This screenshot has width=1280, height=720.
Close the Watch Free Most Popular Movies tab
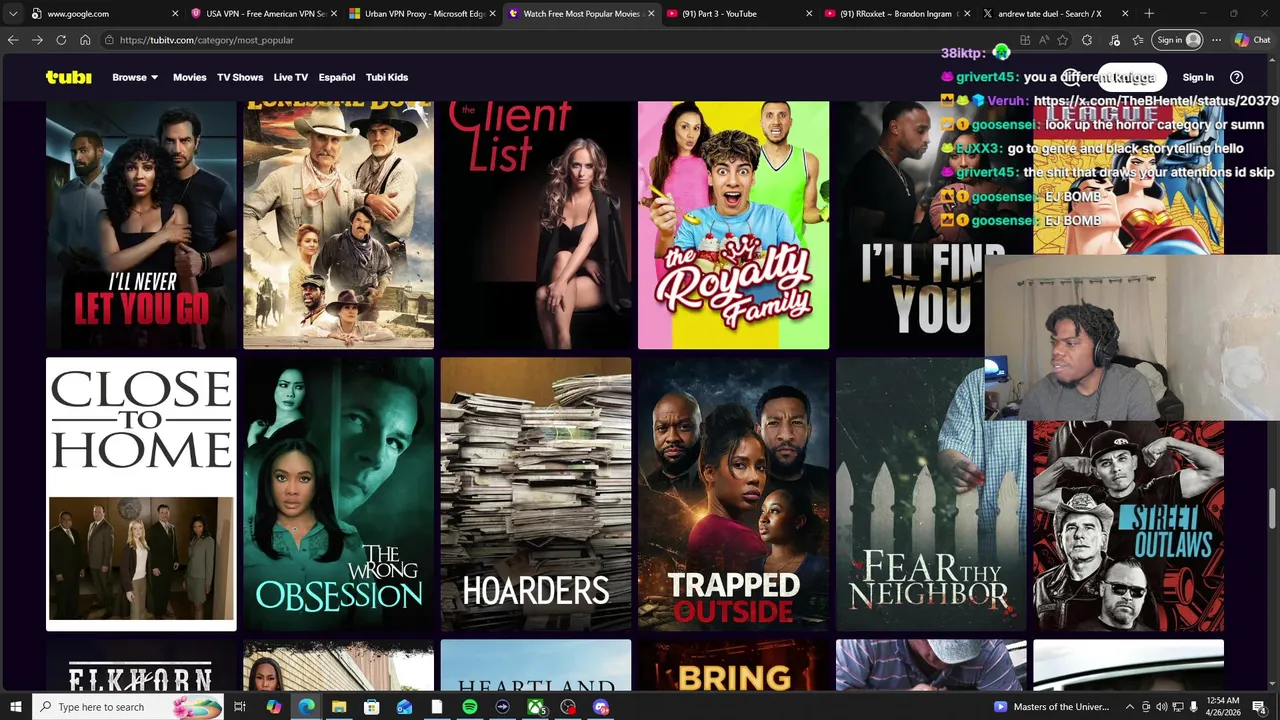click(651, 14)
